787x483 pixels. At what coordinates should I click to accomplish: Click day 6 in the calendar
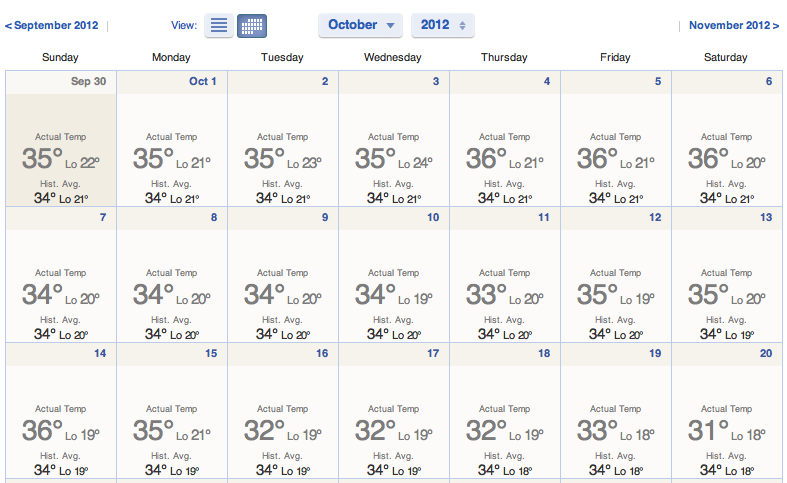(769, 81)
